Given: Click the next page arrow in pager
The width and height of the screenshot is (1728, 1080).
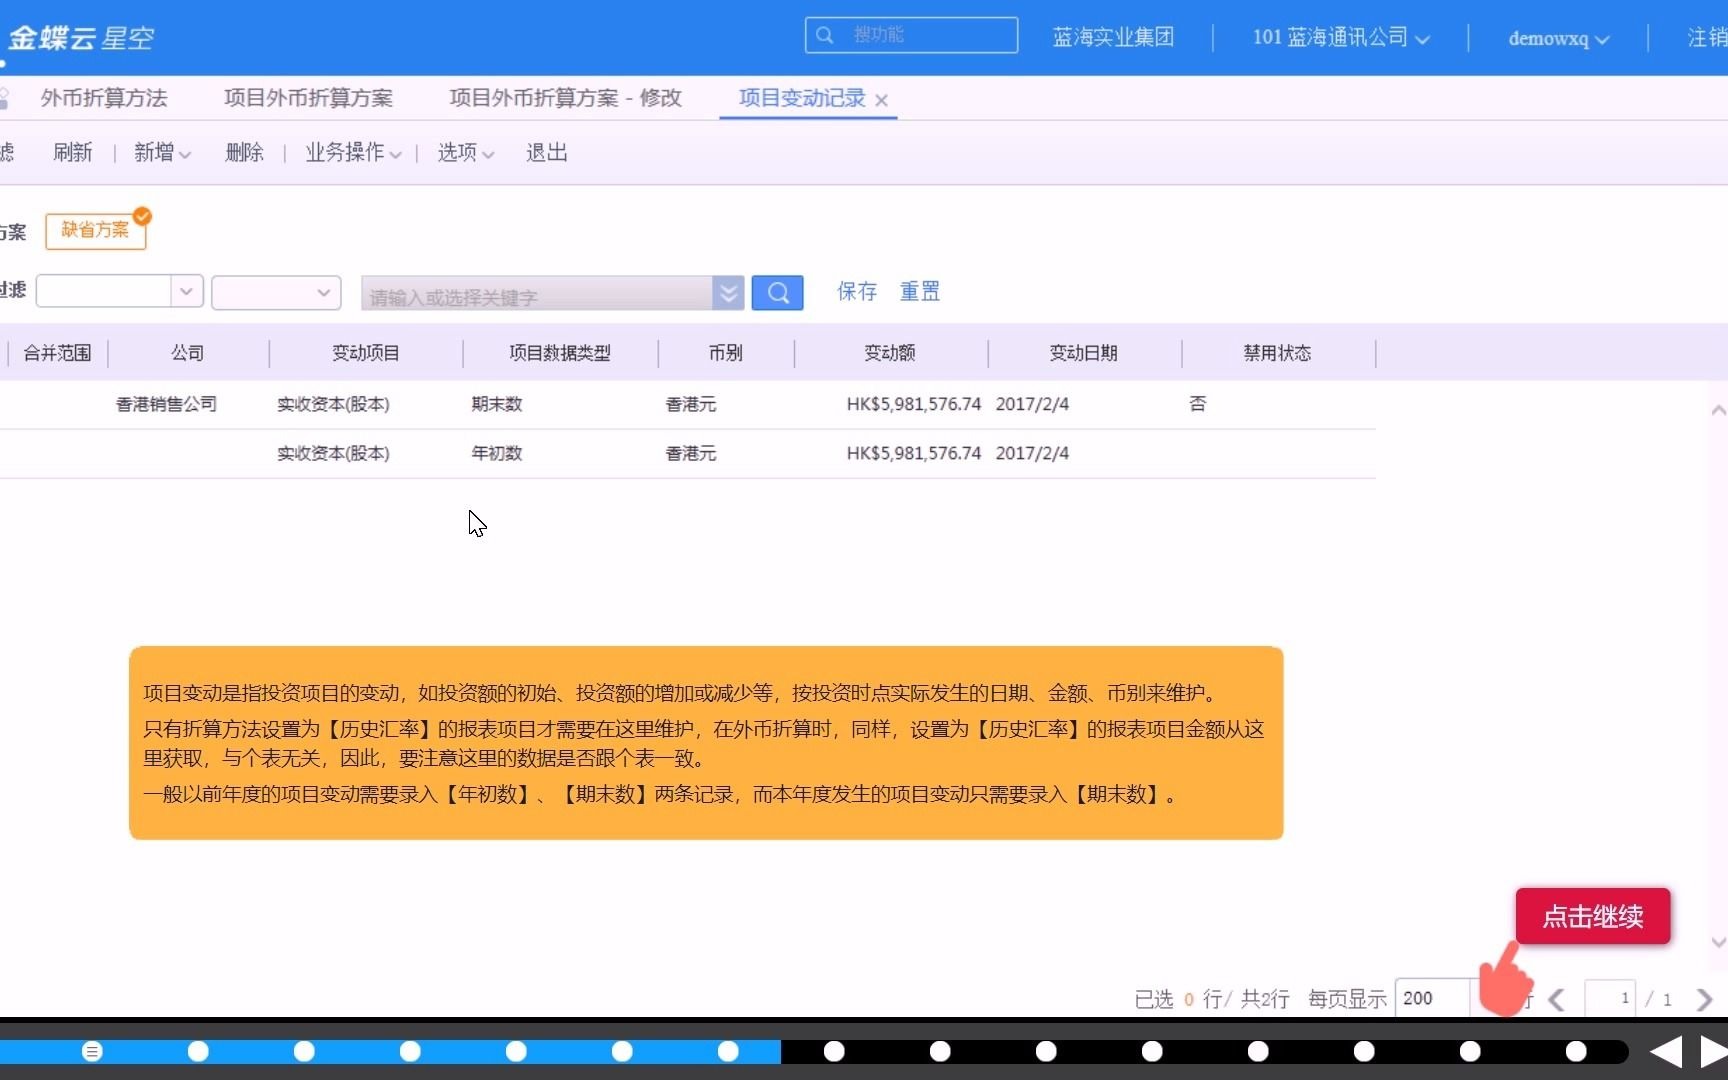Looking at the screenshot, I should [1704, 999].
